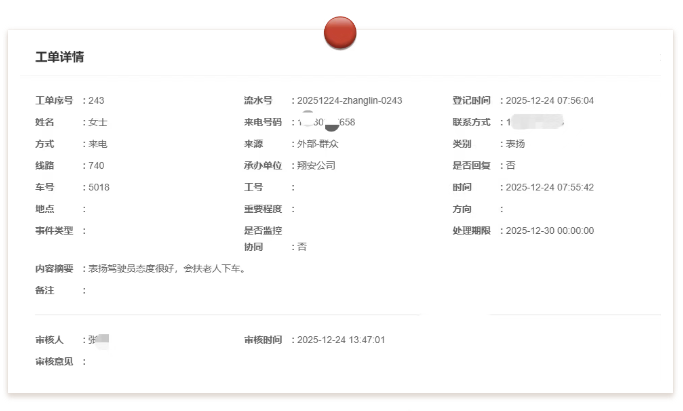Screen dimensions: 683x411
Task: Click the 协同 value 否
Action: tap(301, 247)
